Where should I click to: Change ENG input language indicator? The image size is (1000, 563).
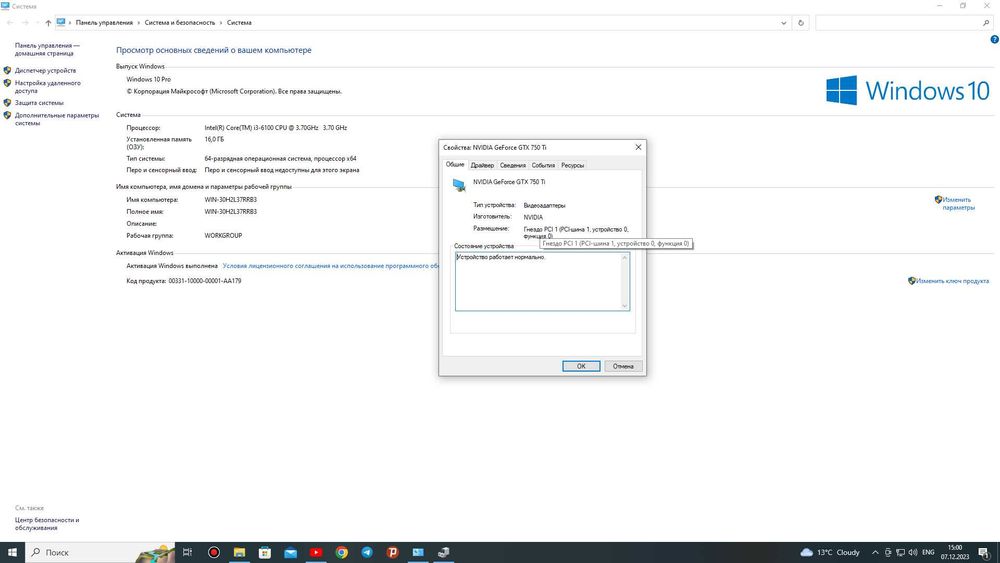[929, 552]
